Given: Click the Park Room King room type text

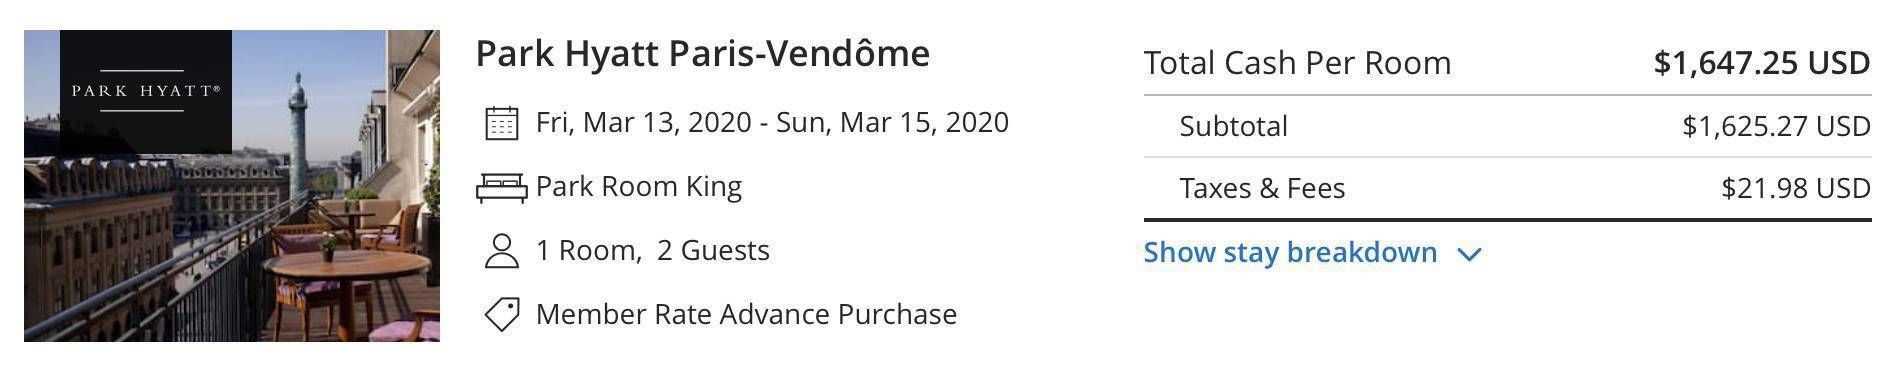Looking at the screenshot, I should point(639,187).
